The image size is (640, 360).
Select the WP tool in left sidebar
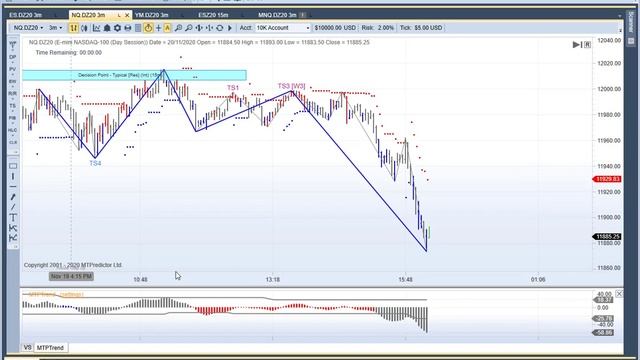coord(13,45)
